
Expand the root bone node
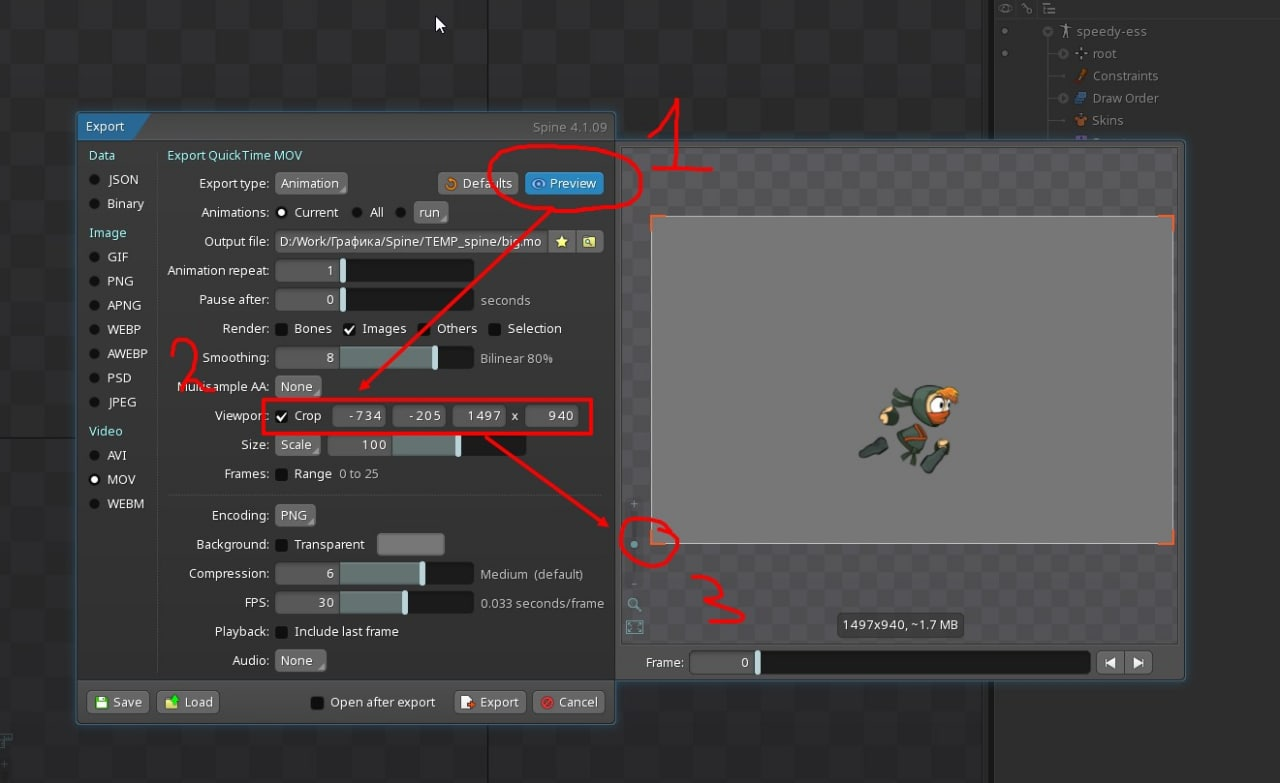[1063, 54]
